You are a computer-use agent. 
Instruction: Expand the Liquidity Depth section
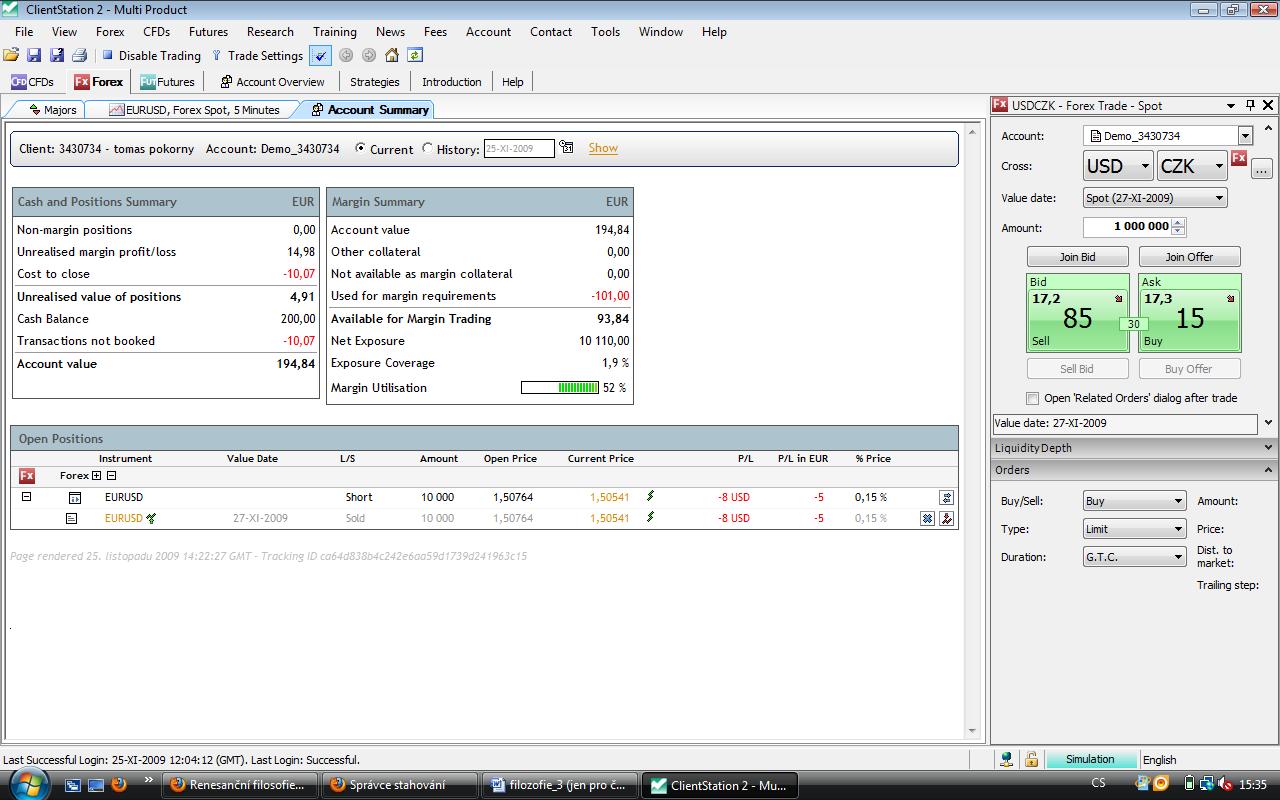(1268, 448)
